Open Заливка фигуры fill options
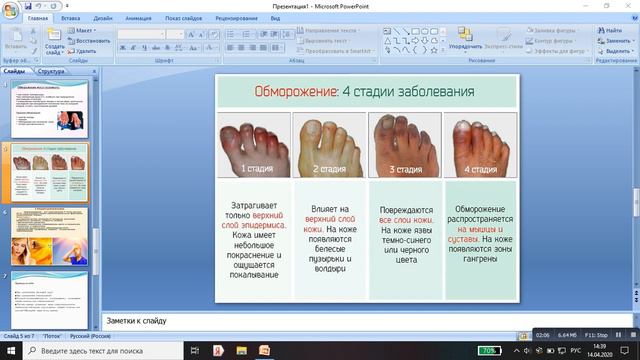 (x=552, y=30)
